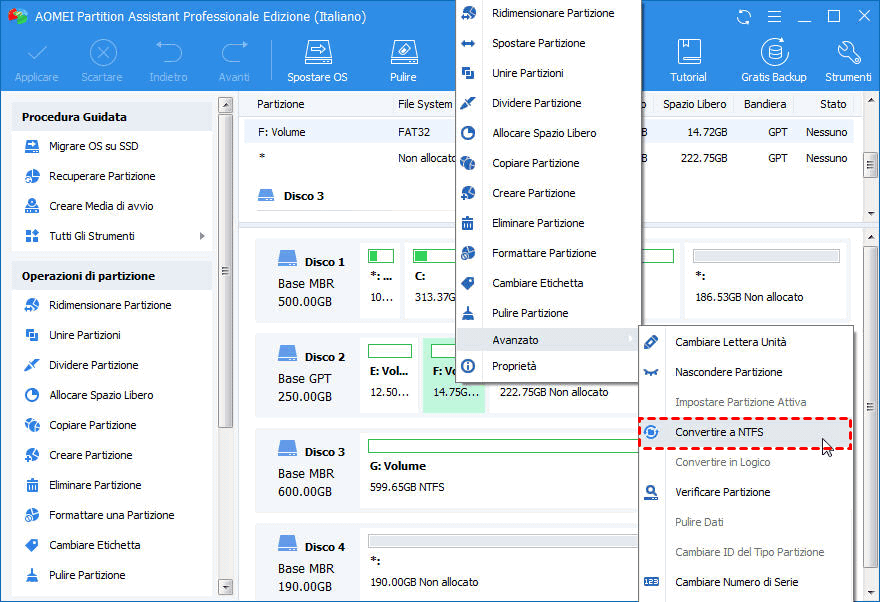Click Recuperare Partizione sidebar icon
The height and width of the screenshot is (602, 880).
click(32, 176)
